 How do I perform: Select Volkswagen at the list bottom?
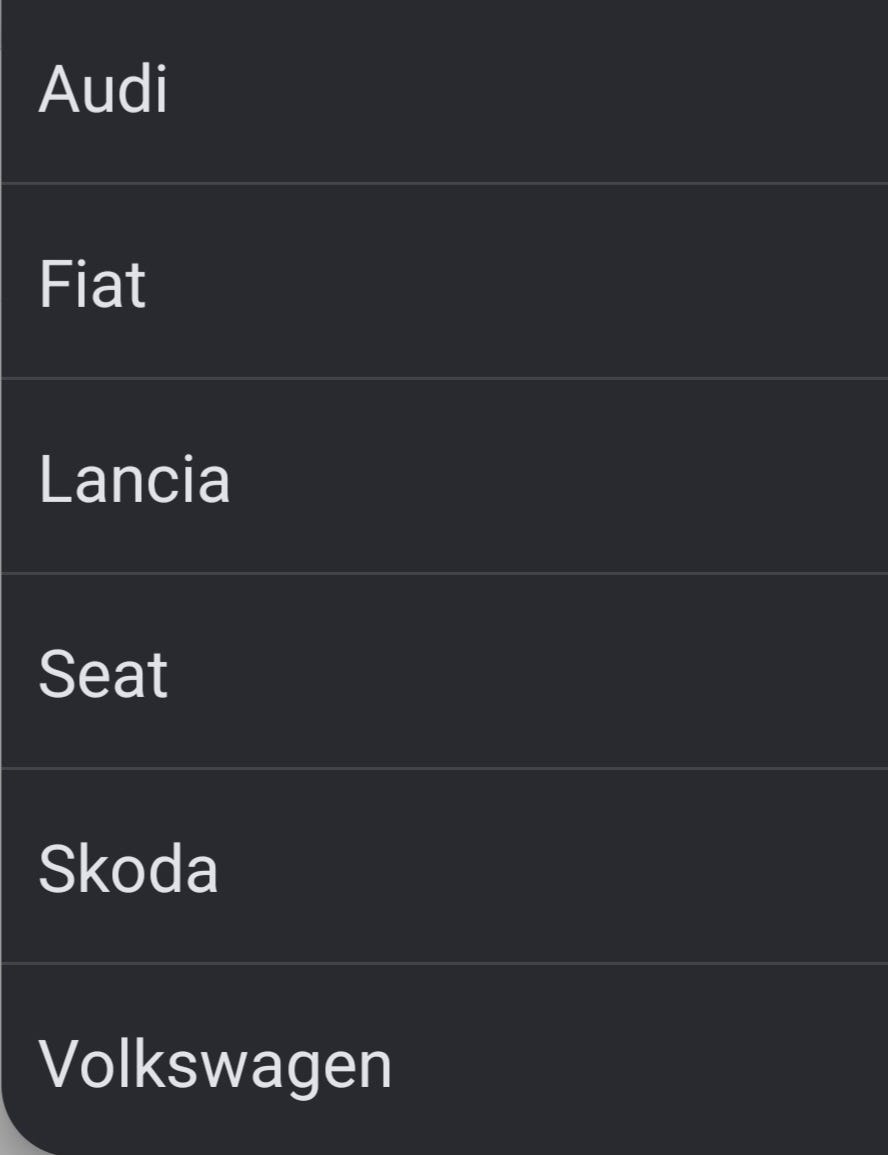(x=215, y=1064)
